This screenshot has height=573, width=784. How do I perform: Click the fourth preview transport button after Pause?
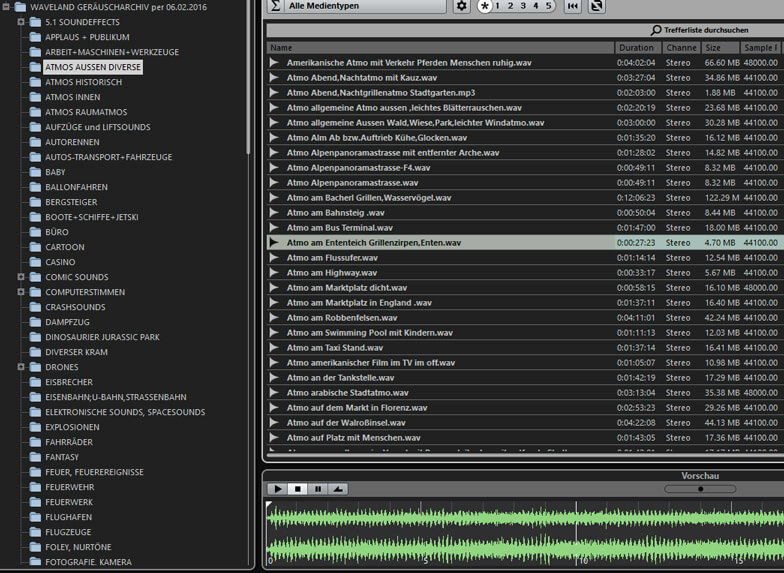(338, 489)
